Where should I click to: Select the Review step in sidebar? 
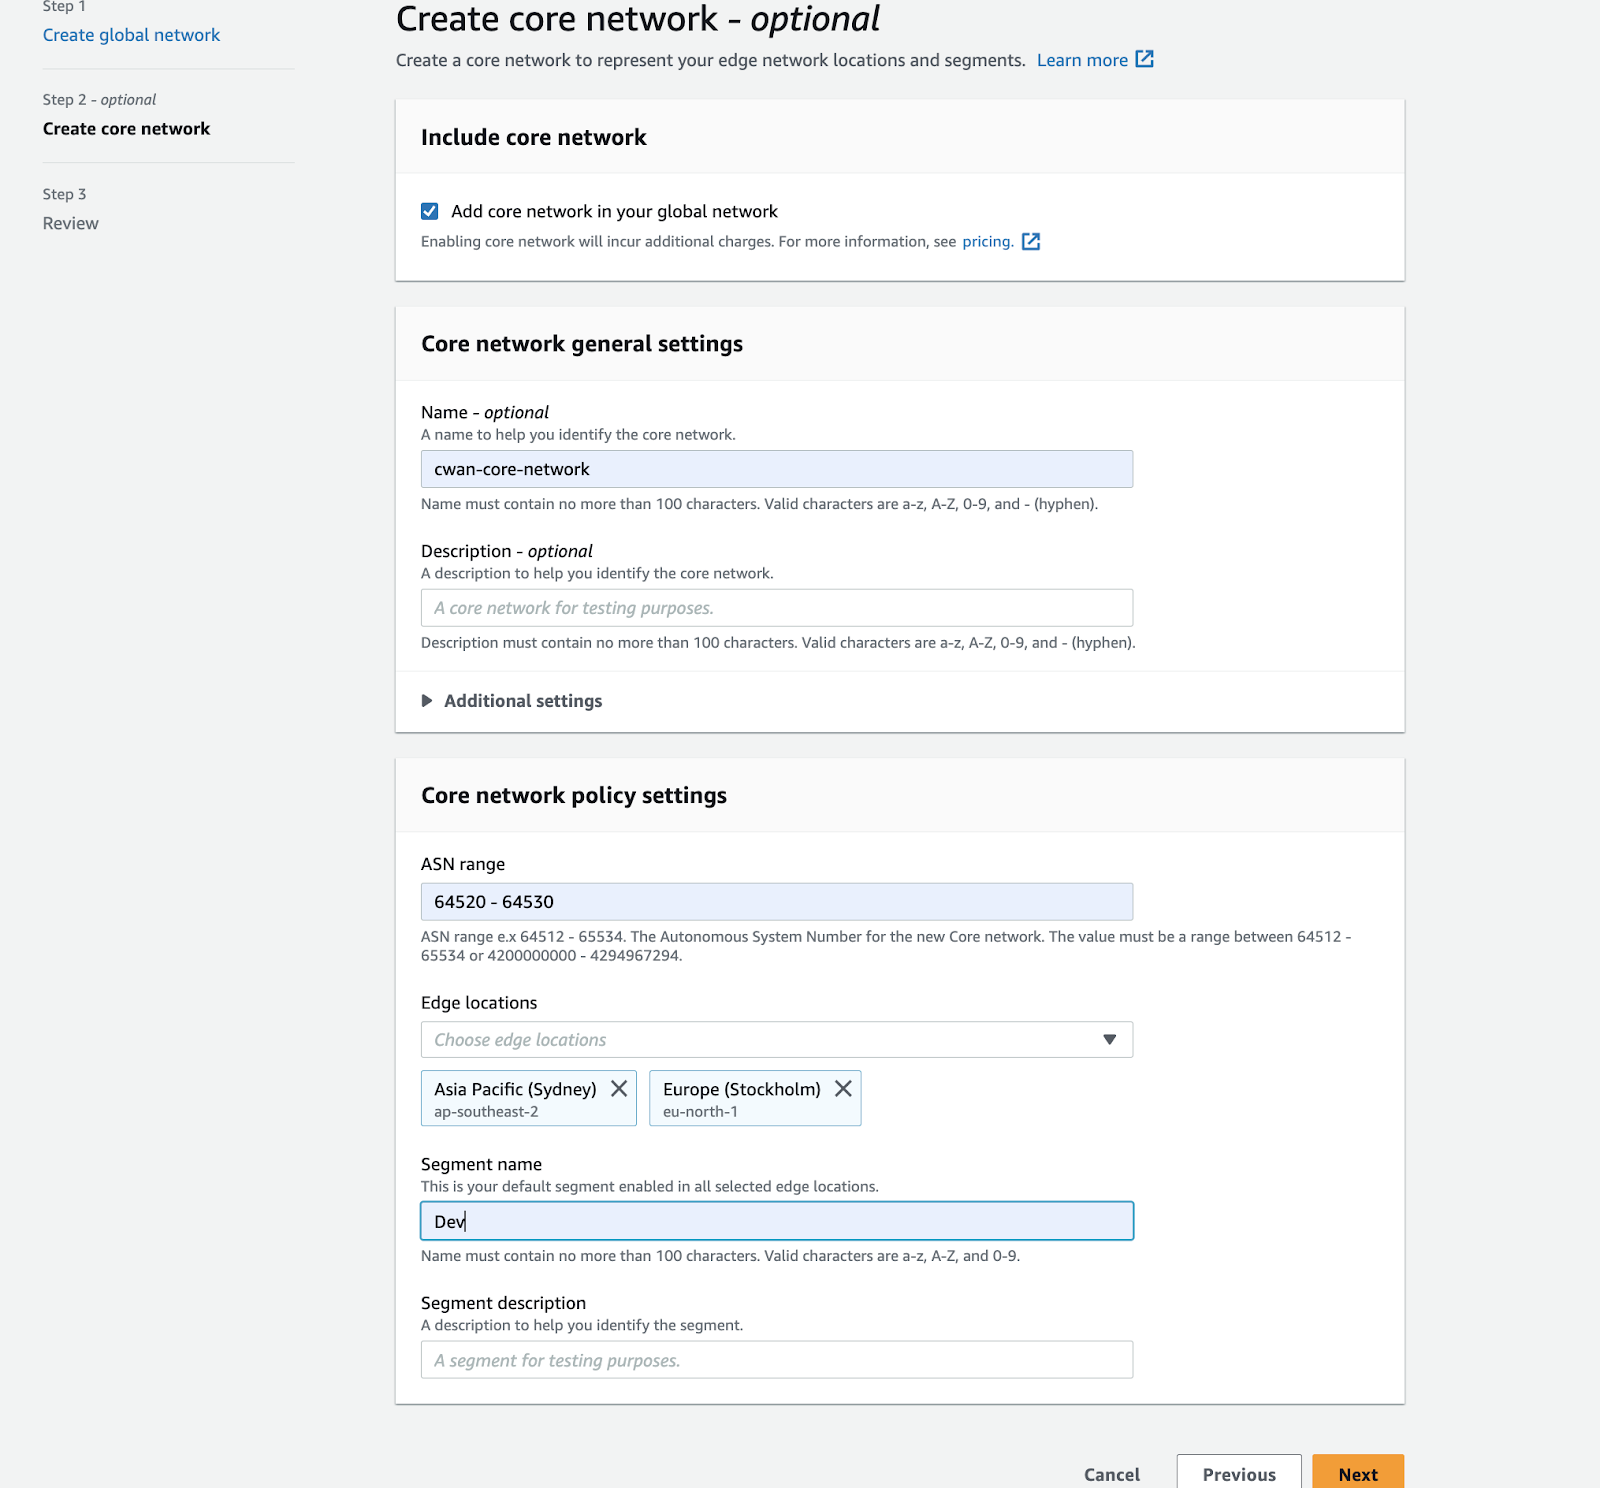coord(70,224)
